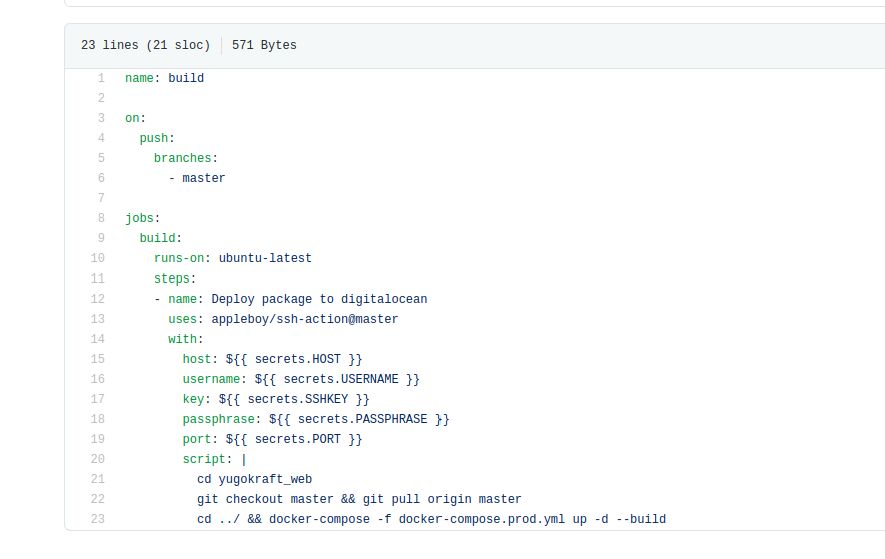The height and width of the screenshot is (559, 885).
Task: Click line number 6 beside master branch
Action: [100, 178]
